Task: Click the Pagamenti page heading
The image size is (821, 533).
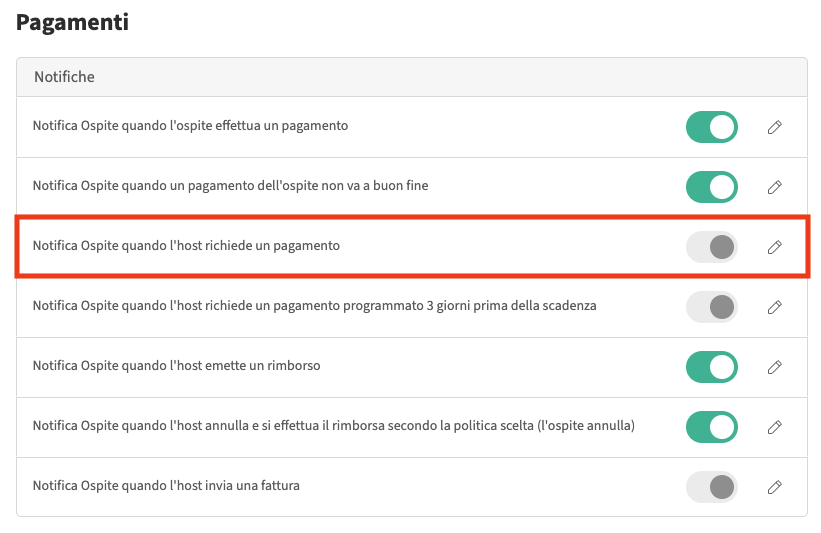Action: [72, 22]
